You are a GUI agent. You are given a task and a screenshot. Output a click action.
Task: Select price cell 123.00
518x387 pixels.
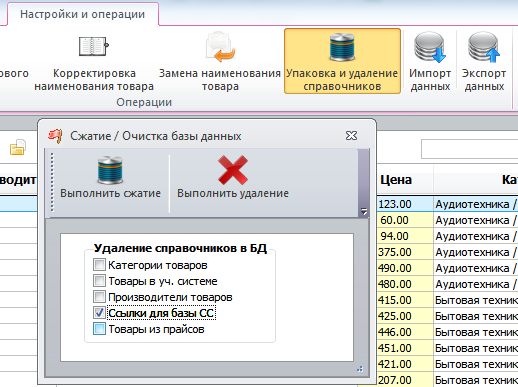405,204
